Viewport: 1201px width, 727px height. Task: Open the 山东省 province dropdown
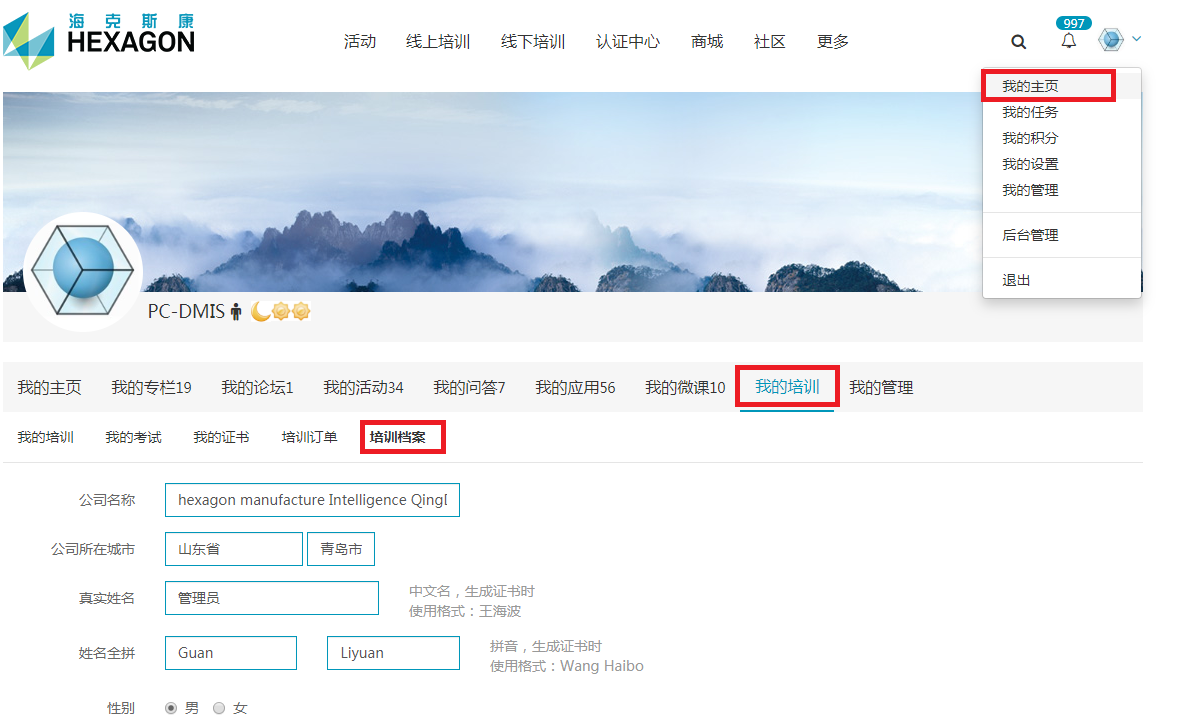coord(234,549)
